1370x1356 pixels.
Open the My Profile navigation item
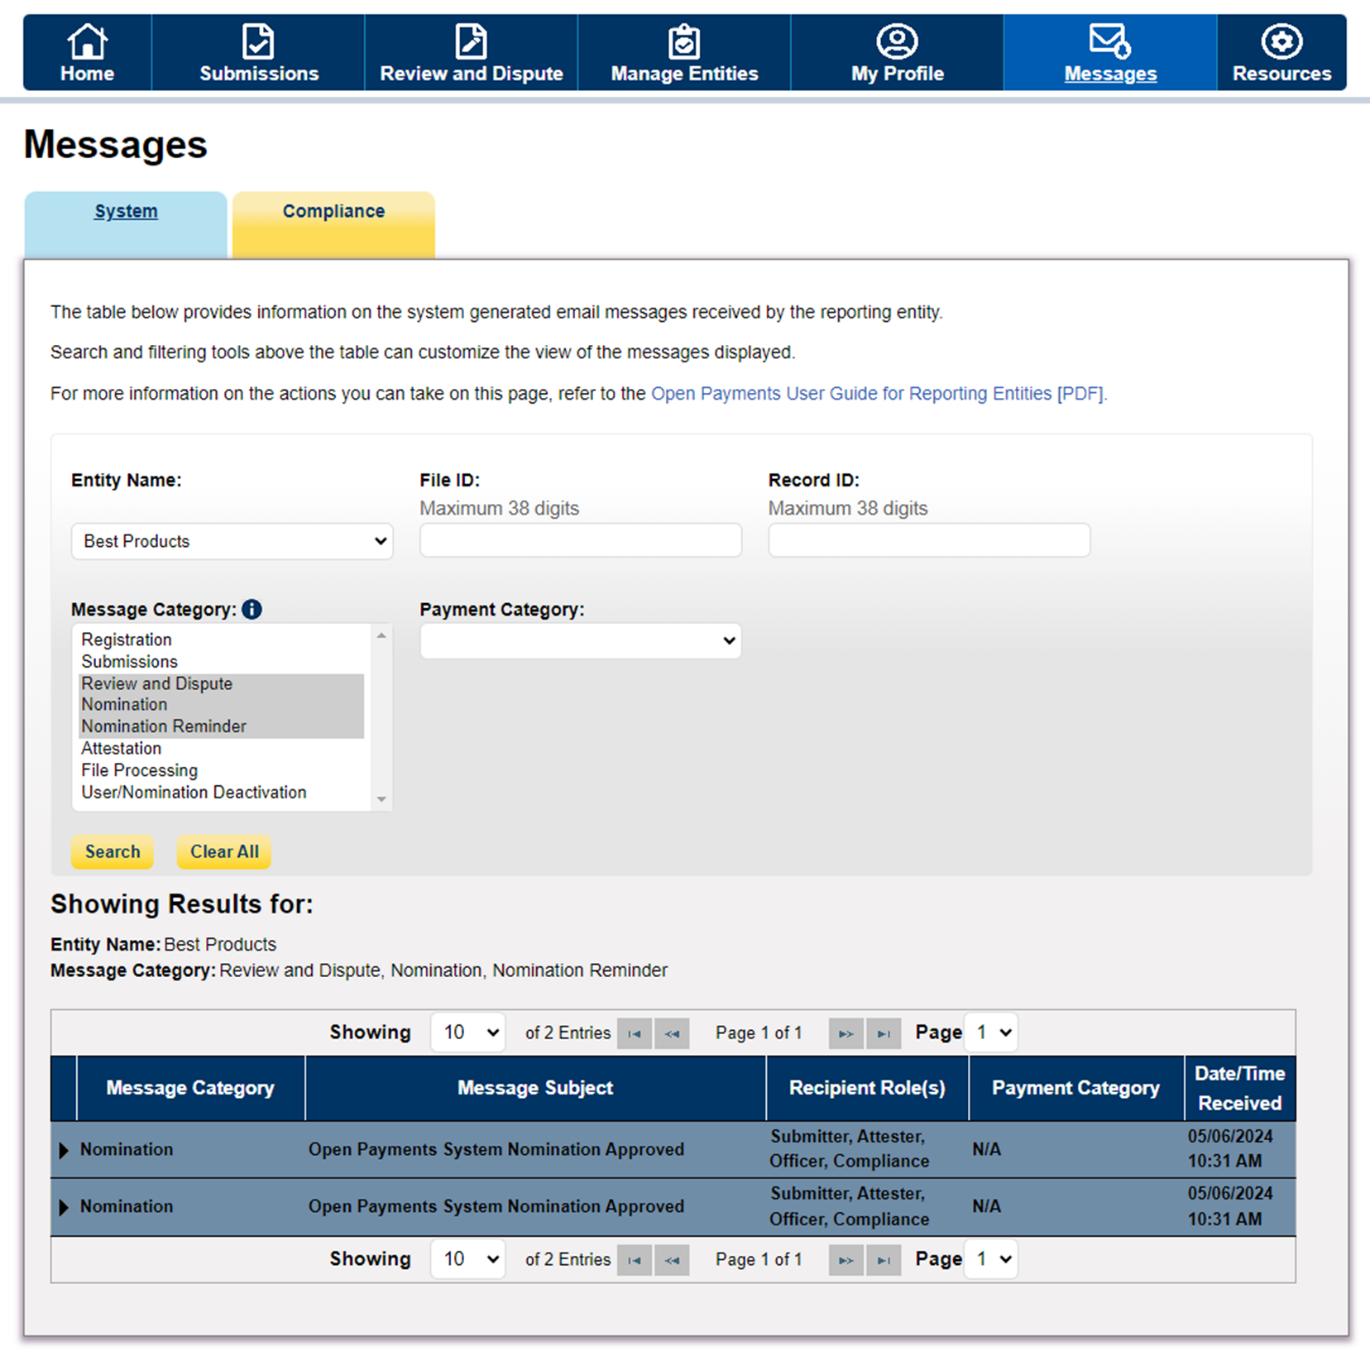(x=897, y=53)
